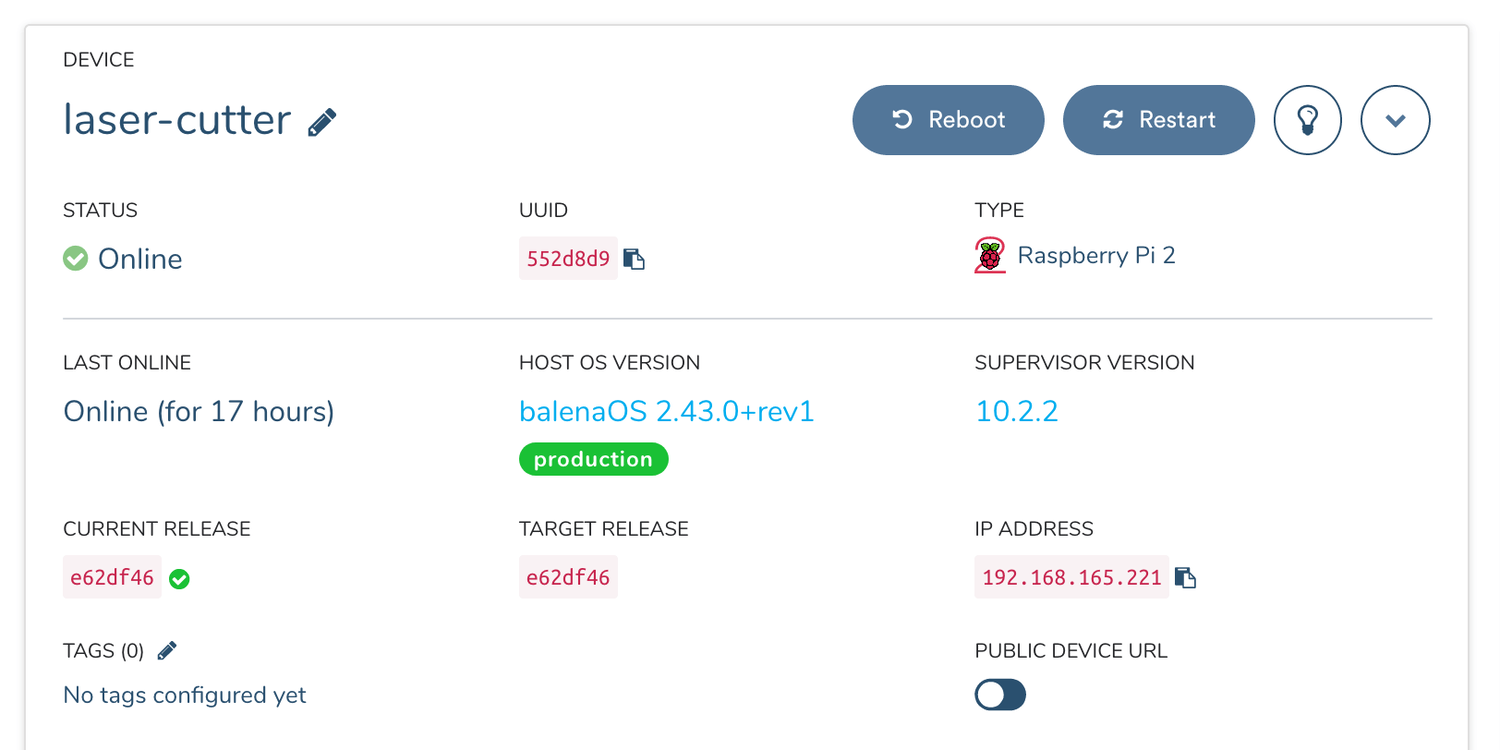The height and width of the screenshot is (750, 1500).
Task: Click the Raspberry Pi 2 type label
Action: click(x=1096, y=256)
